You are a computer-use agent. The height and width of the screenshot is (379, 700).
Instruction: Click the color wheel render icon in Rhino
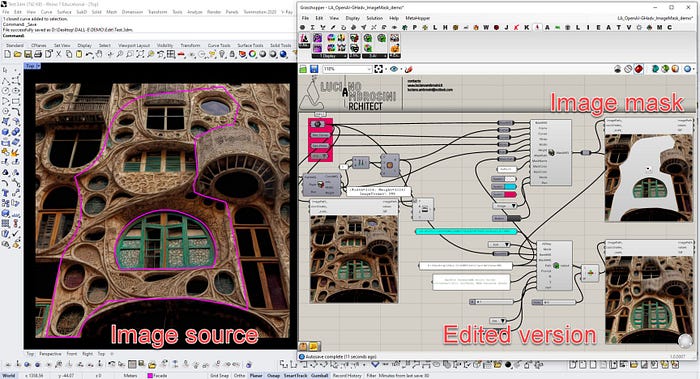point(253,54)
